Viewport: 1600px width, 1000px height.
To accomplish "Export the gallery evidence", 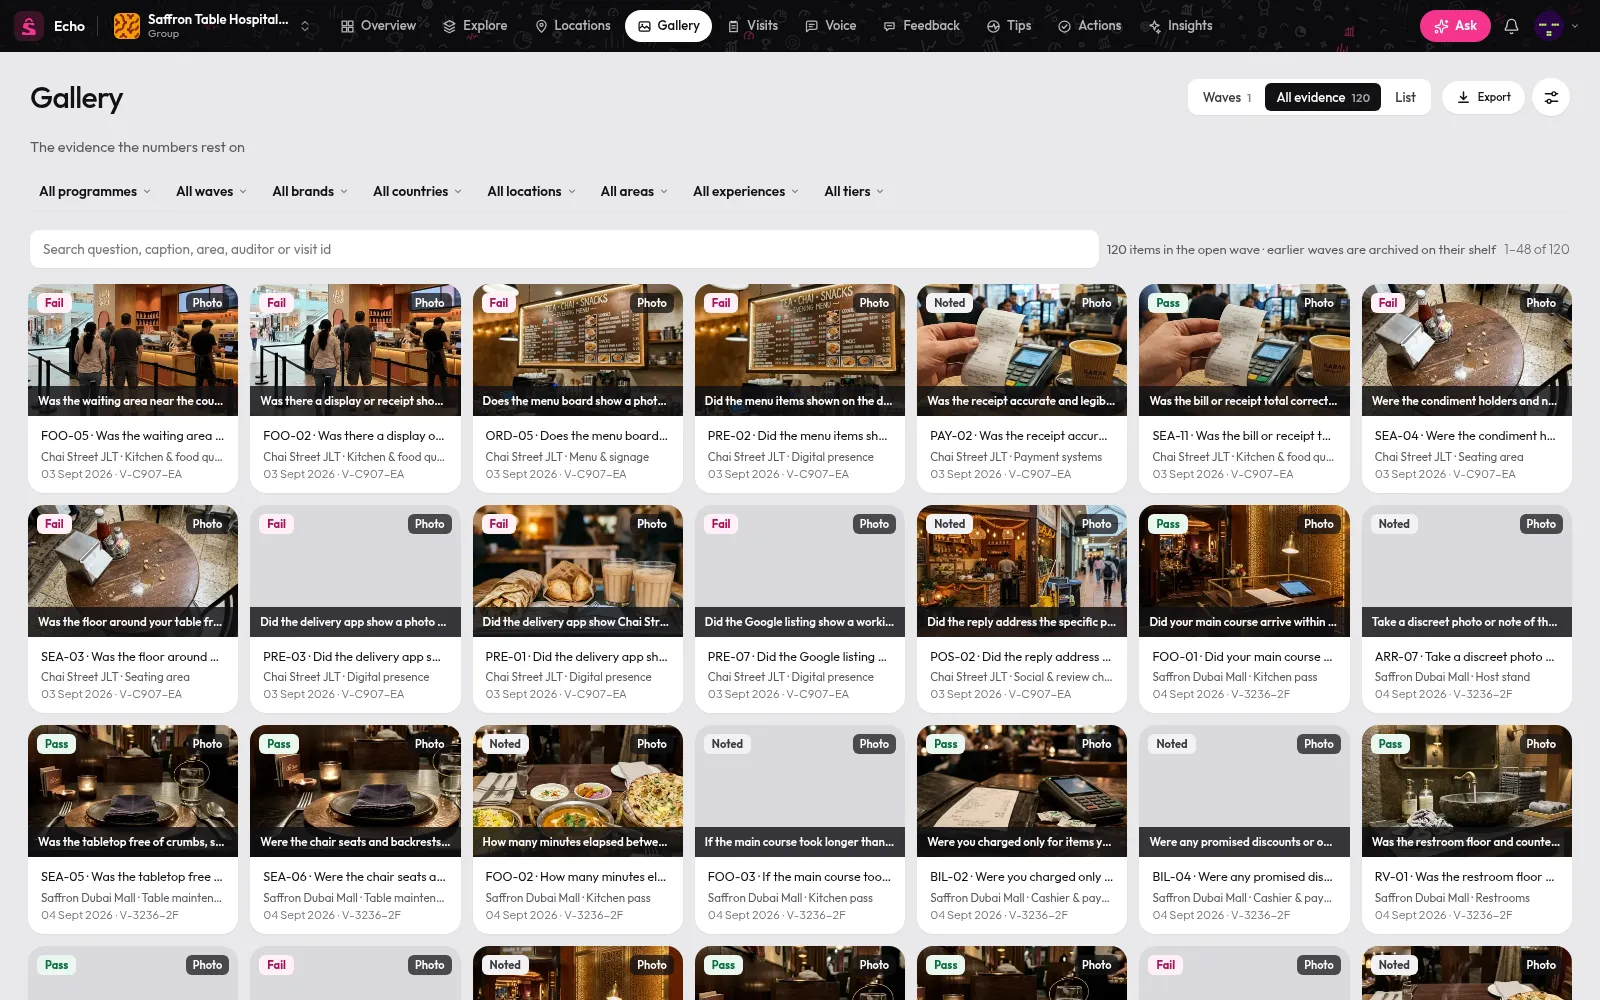I will pos(1483,97).
